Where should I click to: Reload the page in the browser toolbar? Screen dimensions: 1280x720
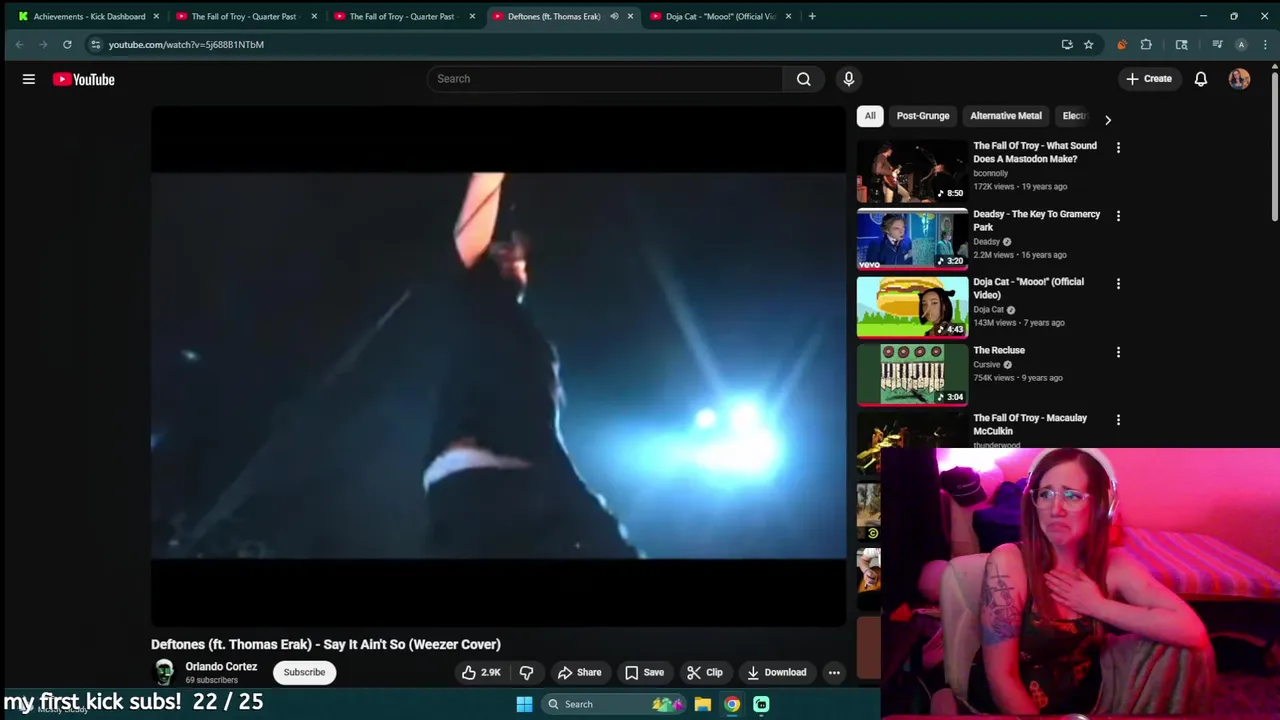pyautogui.click(x=67, y=44)
